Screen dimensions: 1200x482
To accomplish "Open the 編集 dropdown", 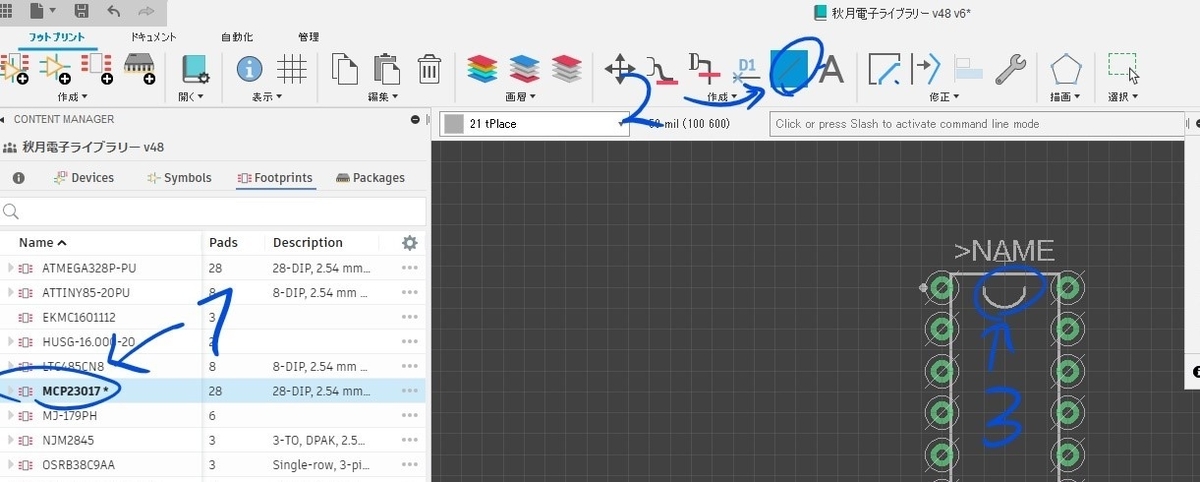I will coord(384,97).
